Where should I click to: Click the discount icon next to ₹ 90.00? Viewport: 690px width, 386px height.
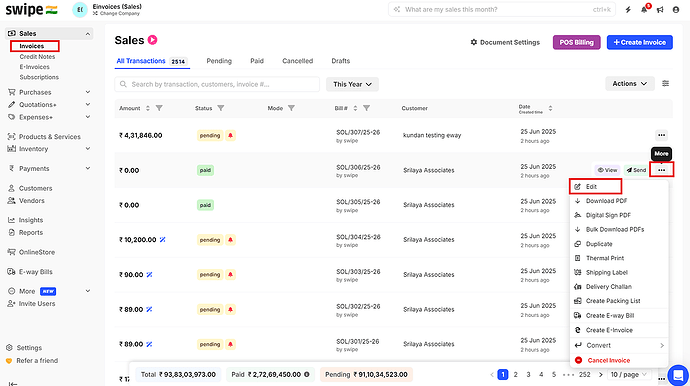coord(149,275)
